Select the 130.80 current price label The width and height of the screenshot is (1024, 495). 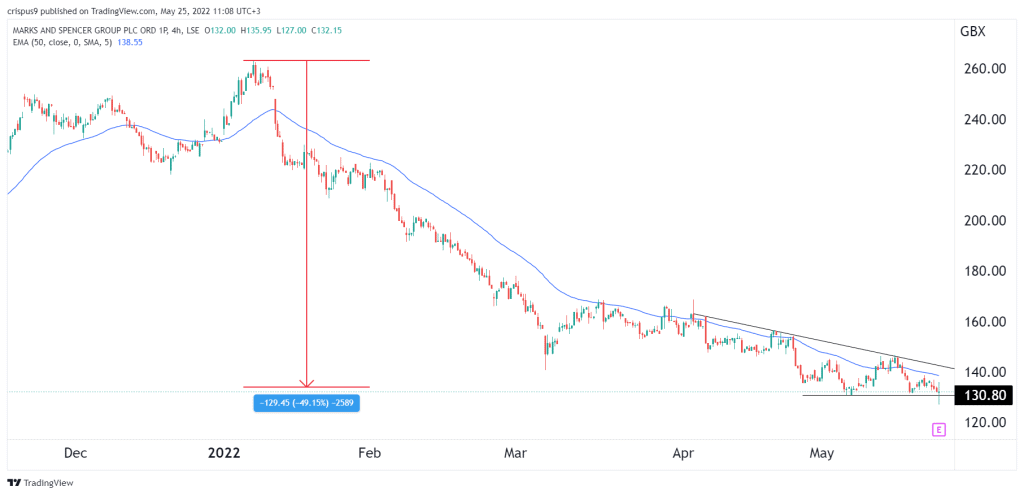coord(984,395)
